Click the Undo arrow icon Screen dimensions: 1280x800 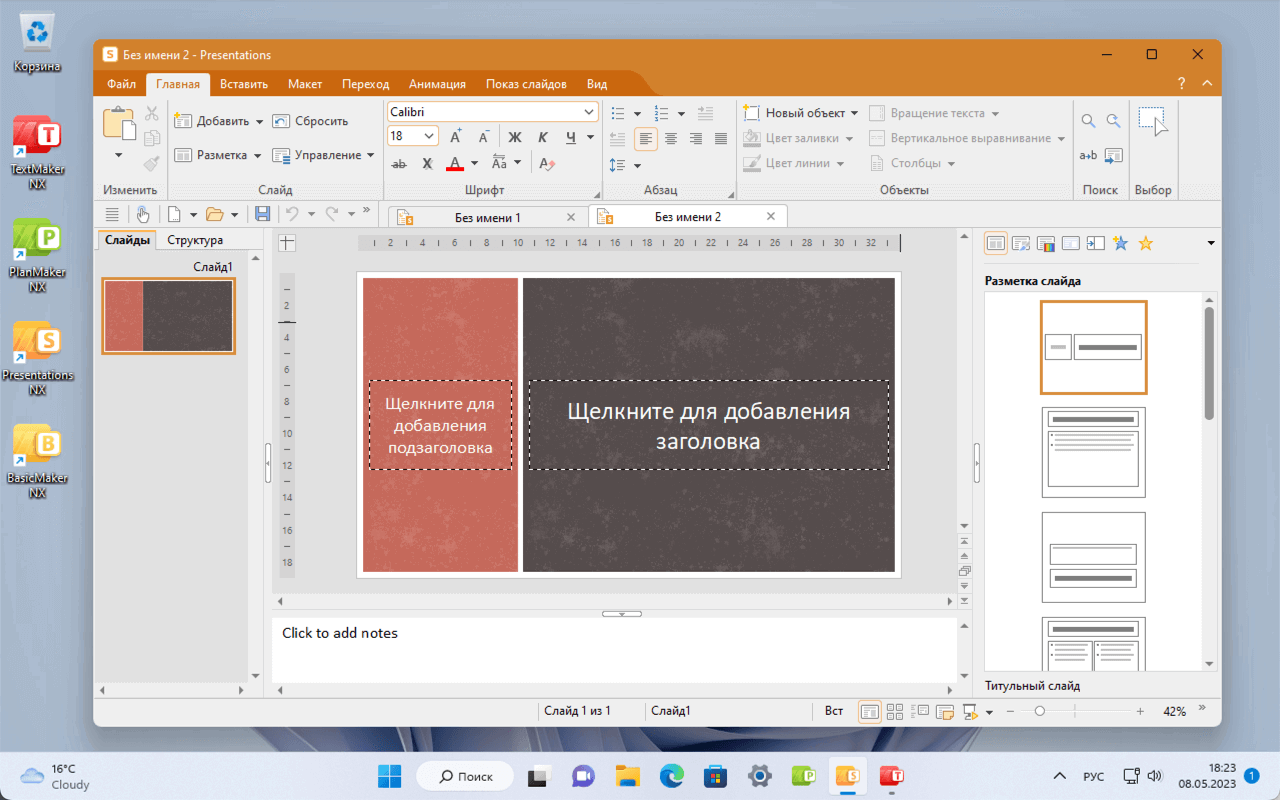292,214
